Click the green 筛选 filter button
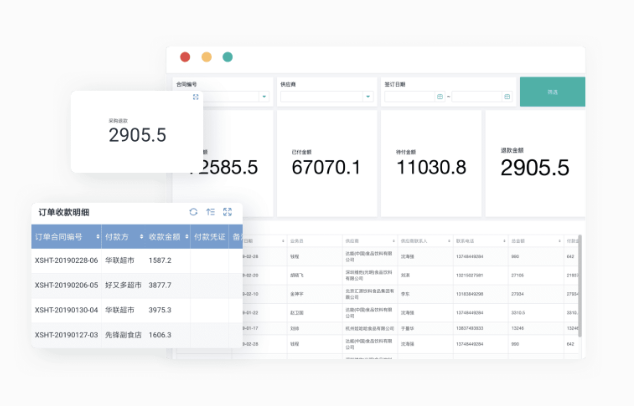This screenshot has width=634, height=406. pyautogui.click(x=552, y=92)
